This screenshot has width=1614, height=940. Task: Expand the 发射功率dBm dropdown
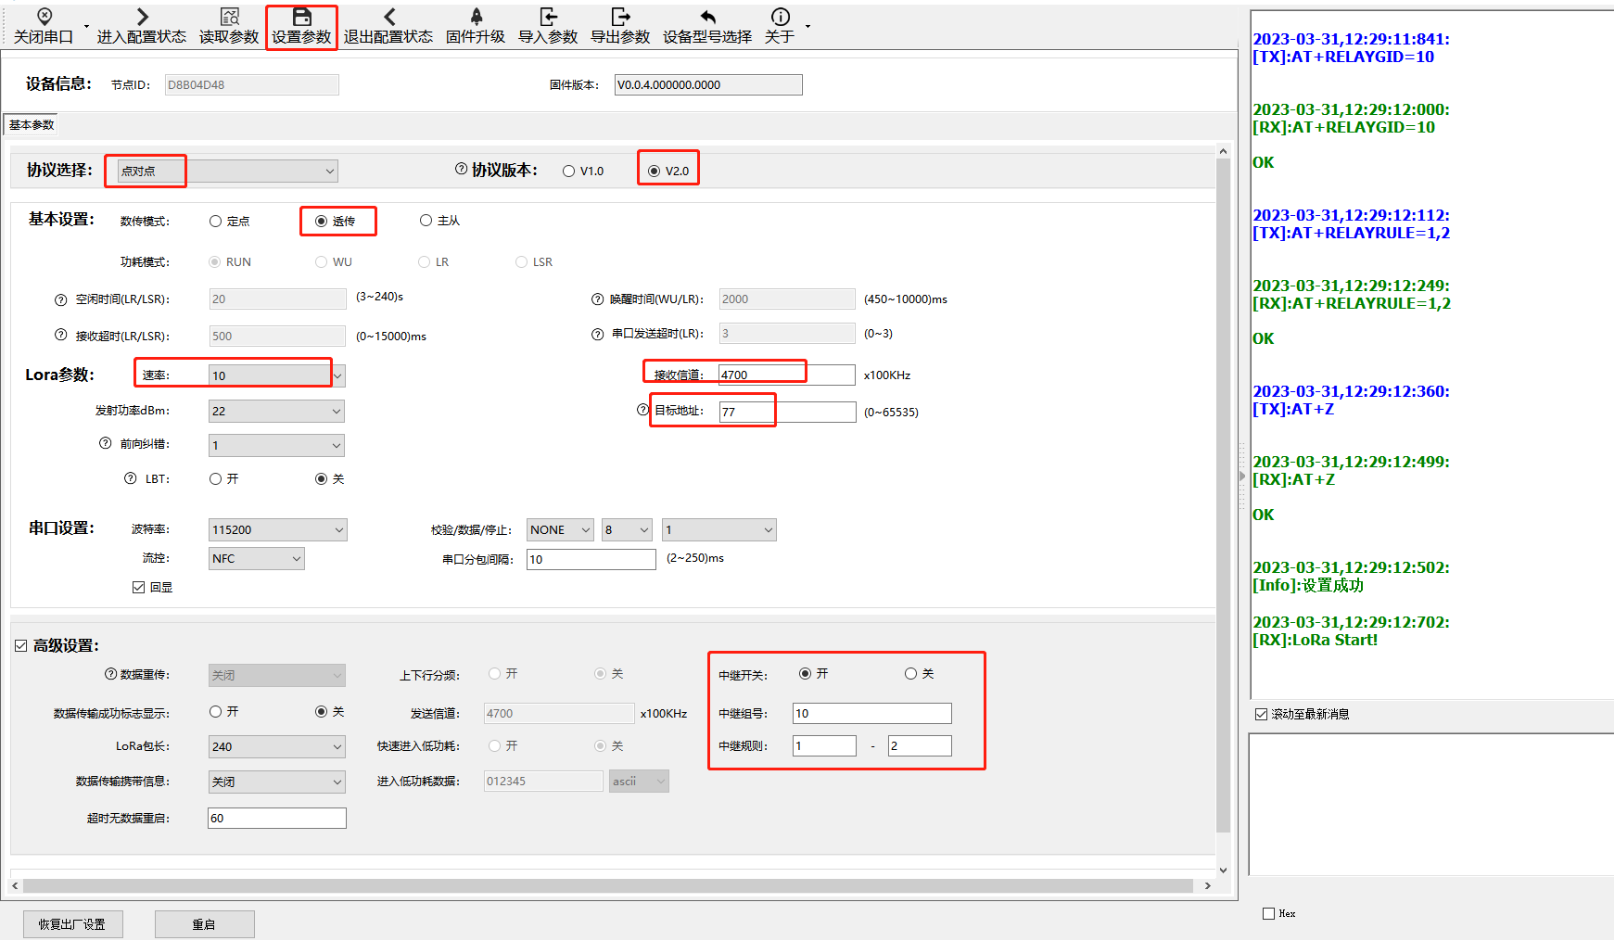[x=336, y=411]
